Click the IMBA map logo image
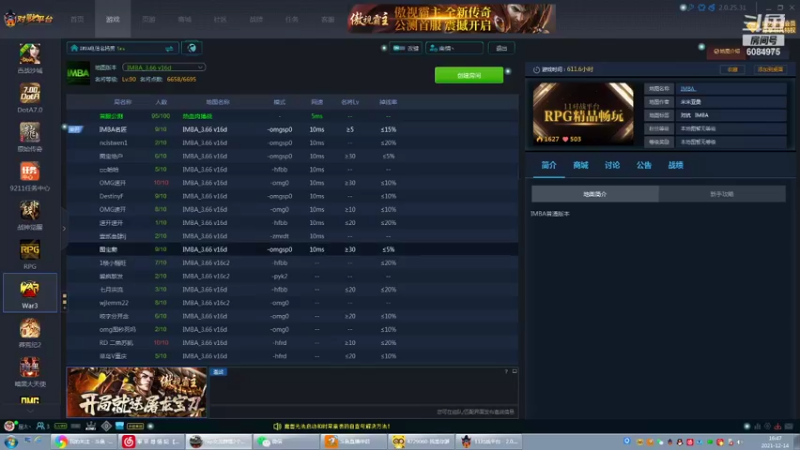This screenshot has width=800, height=450. click(78, 73)
